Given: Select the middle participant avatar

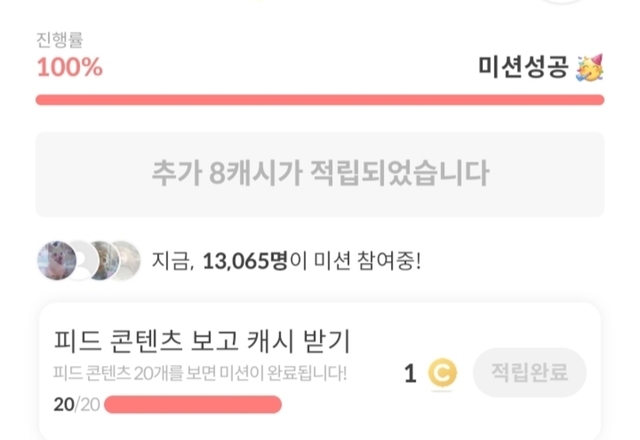Looking at the screenshot, I should [94, 262].
